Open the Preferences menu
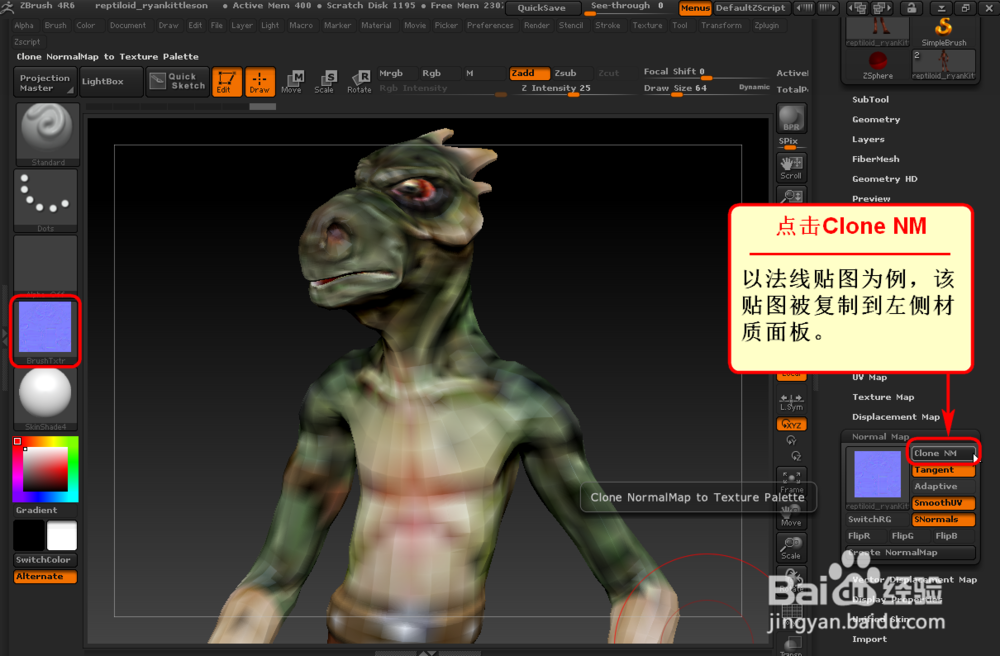 pos(490,26)
